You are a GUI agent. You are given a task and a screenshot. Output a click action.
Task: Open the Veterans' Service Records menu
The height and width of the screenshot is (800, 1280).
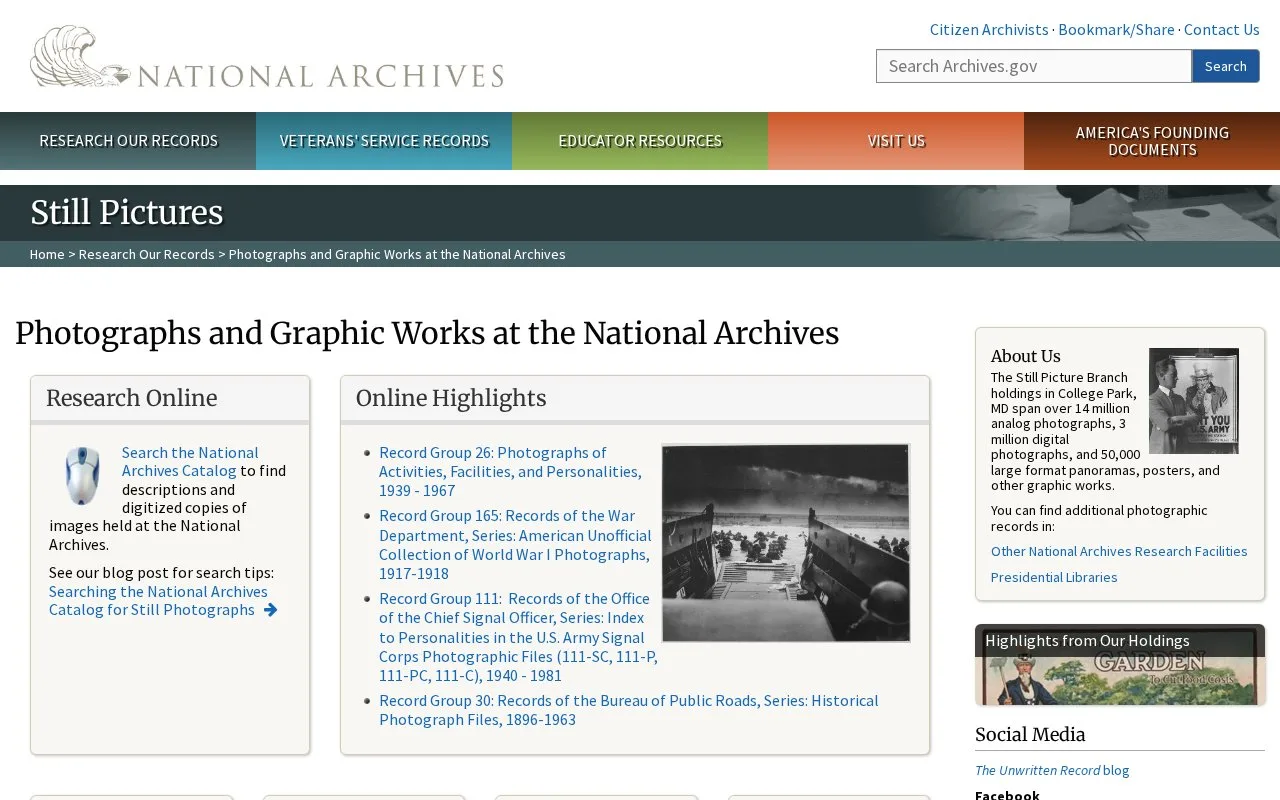pos(384,141)
